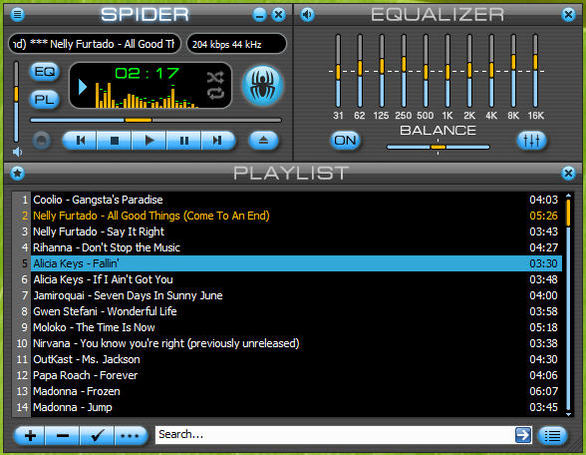The height and width of the screenshot is (455, 586).
Task: Adjust the vertical volume slider
Action: [x=16, y=102]
